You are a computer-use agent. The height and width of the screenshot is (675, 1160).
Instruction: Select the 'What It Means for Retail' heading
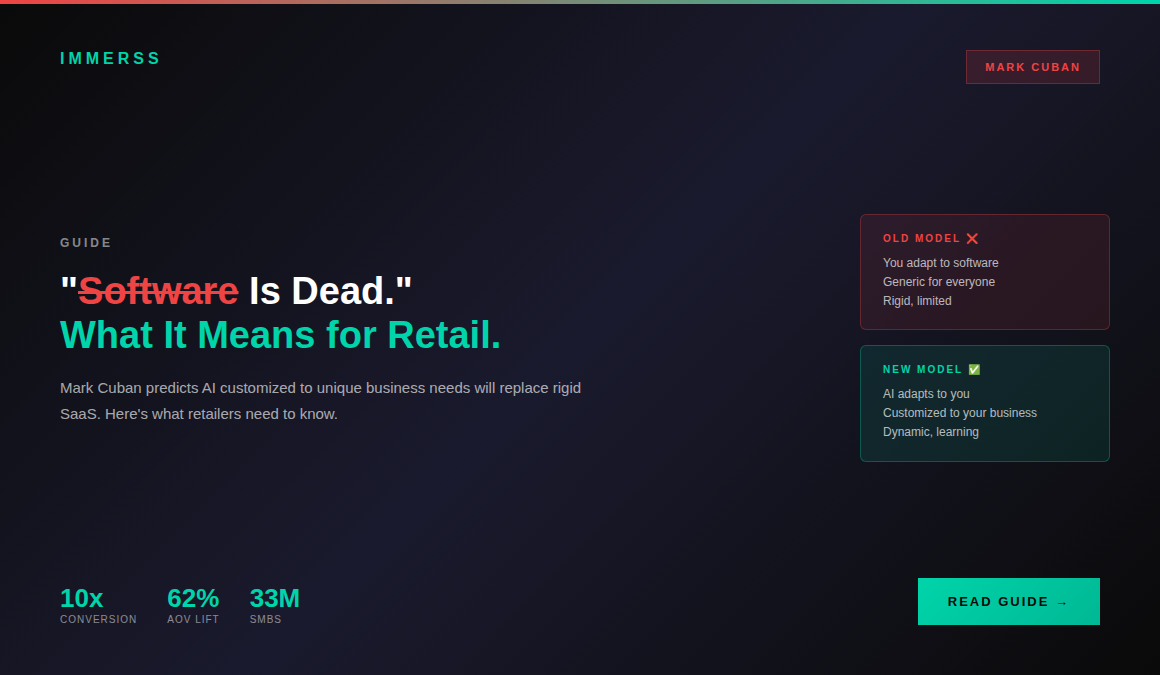(x=280, y=335)
